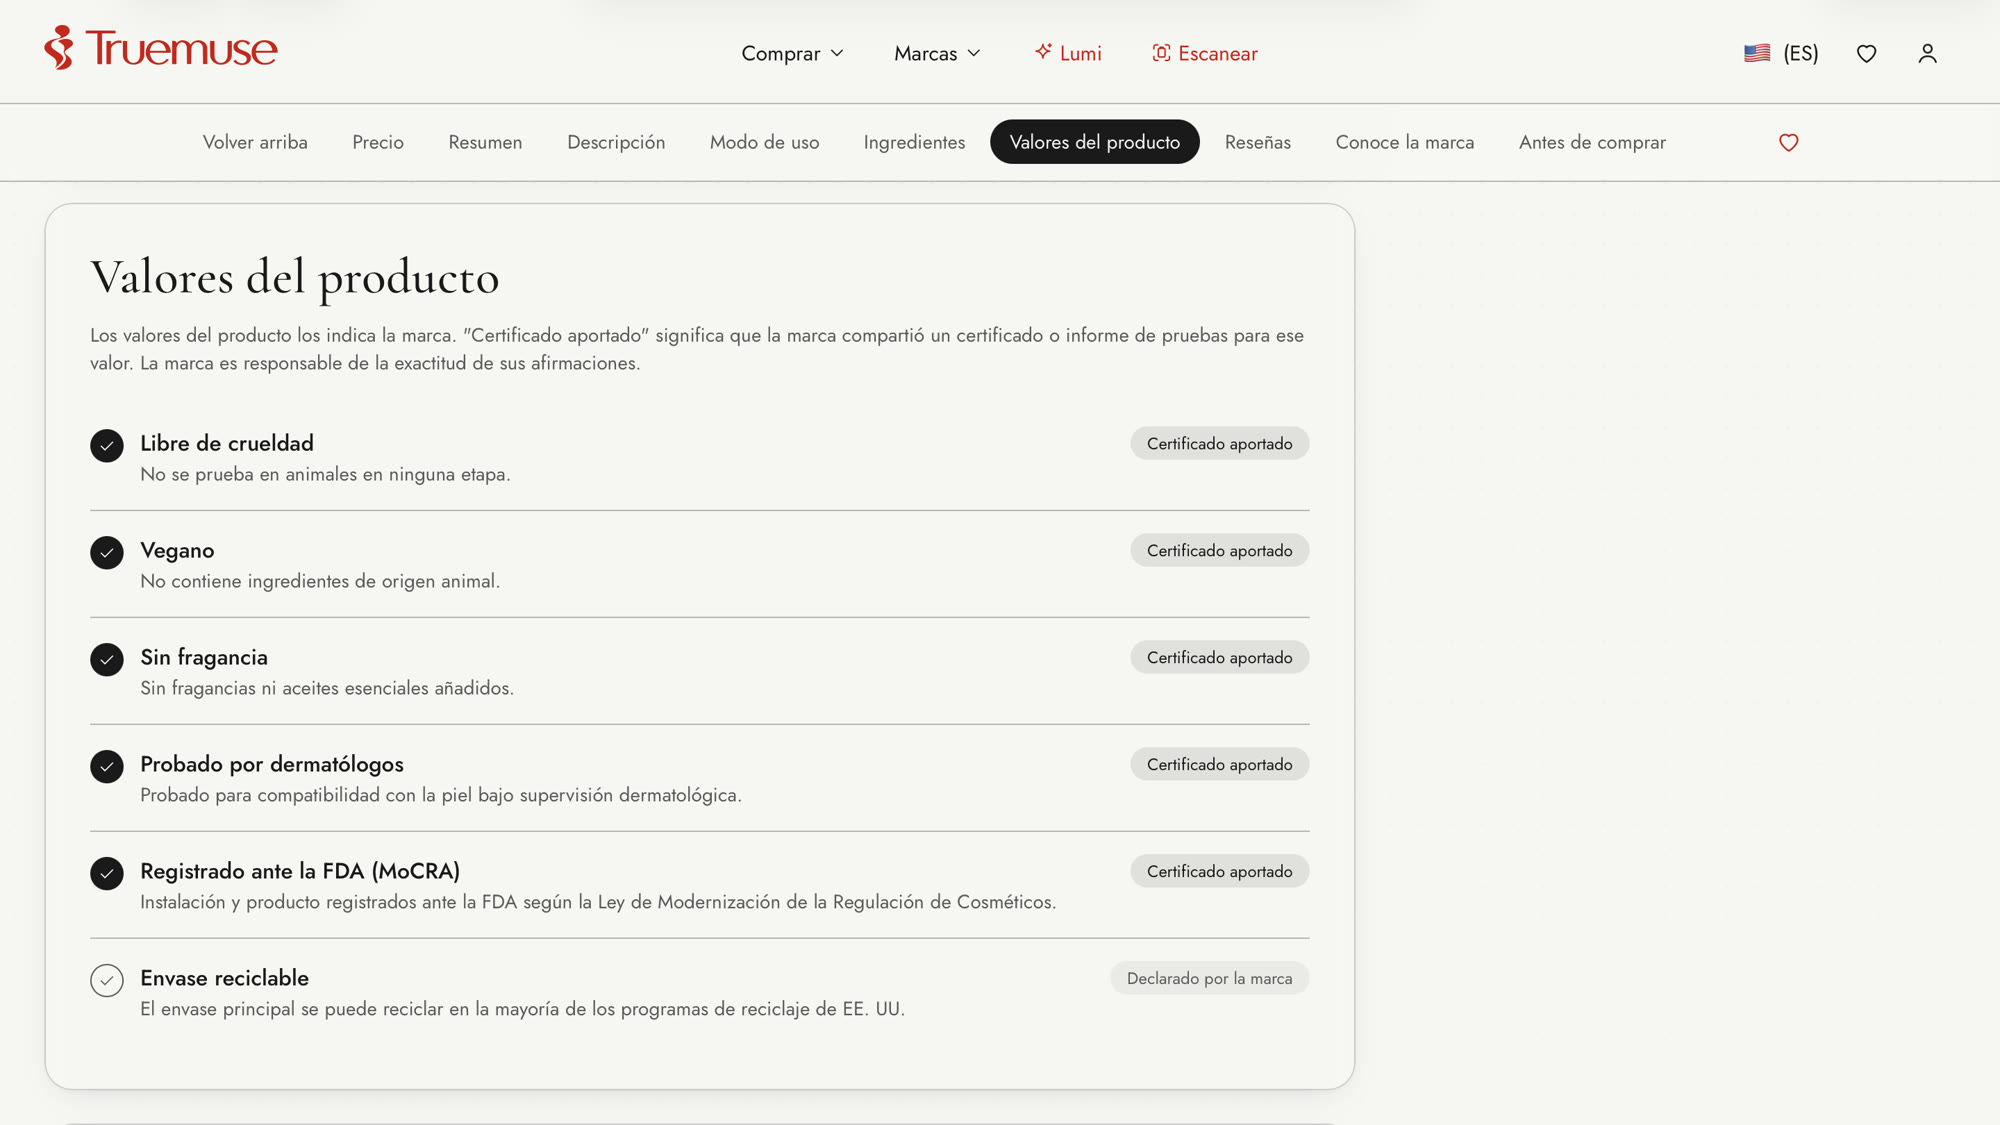
Task: Click the Libre de crueldad title
Action: (227, 443)
